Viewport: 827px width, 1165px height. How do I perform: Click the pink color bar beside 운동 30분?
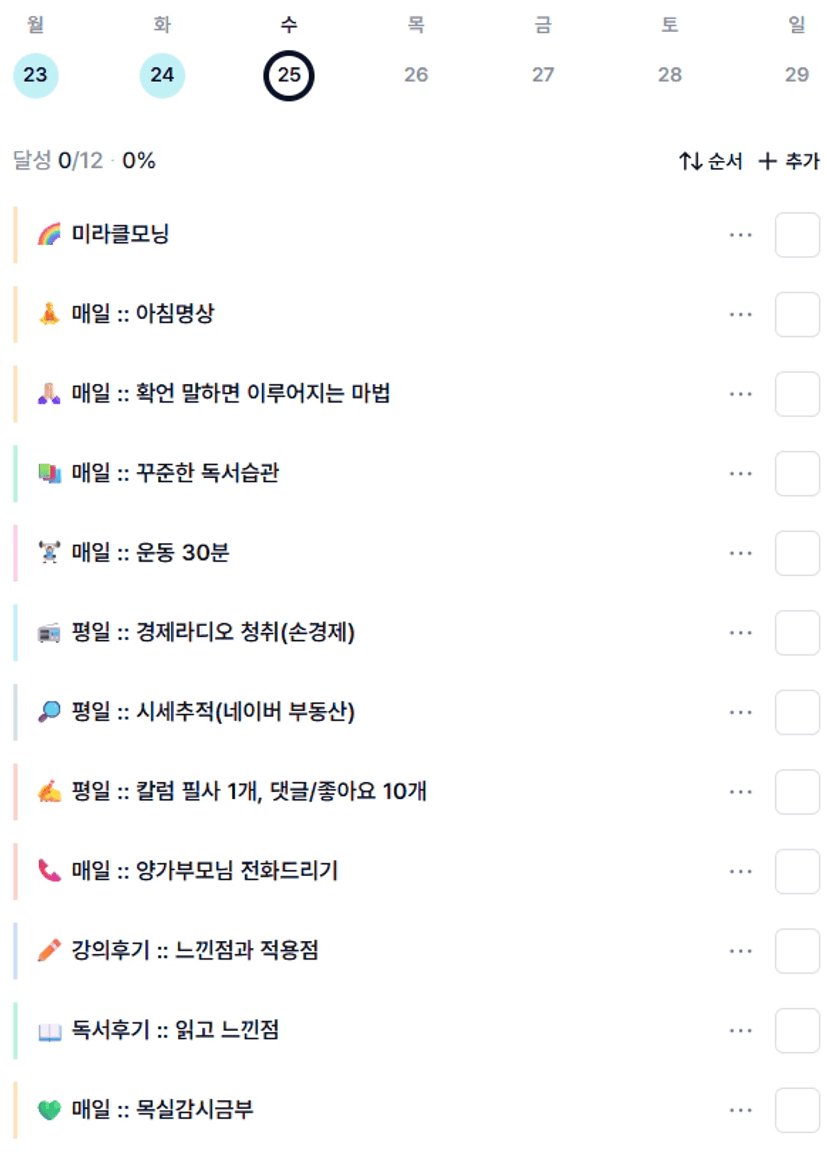pyautogui.click(x=16, y=553)
